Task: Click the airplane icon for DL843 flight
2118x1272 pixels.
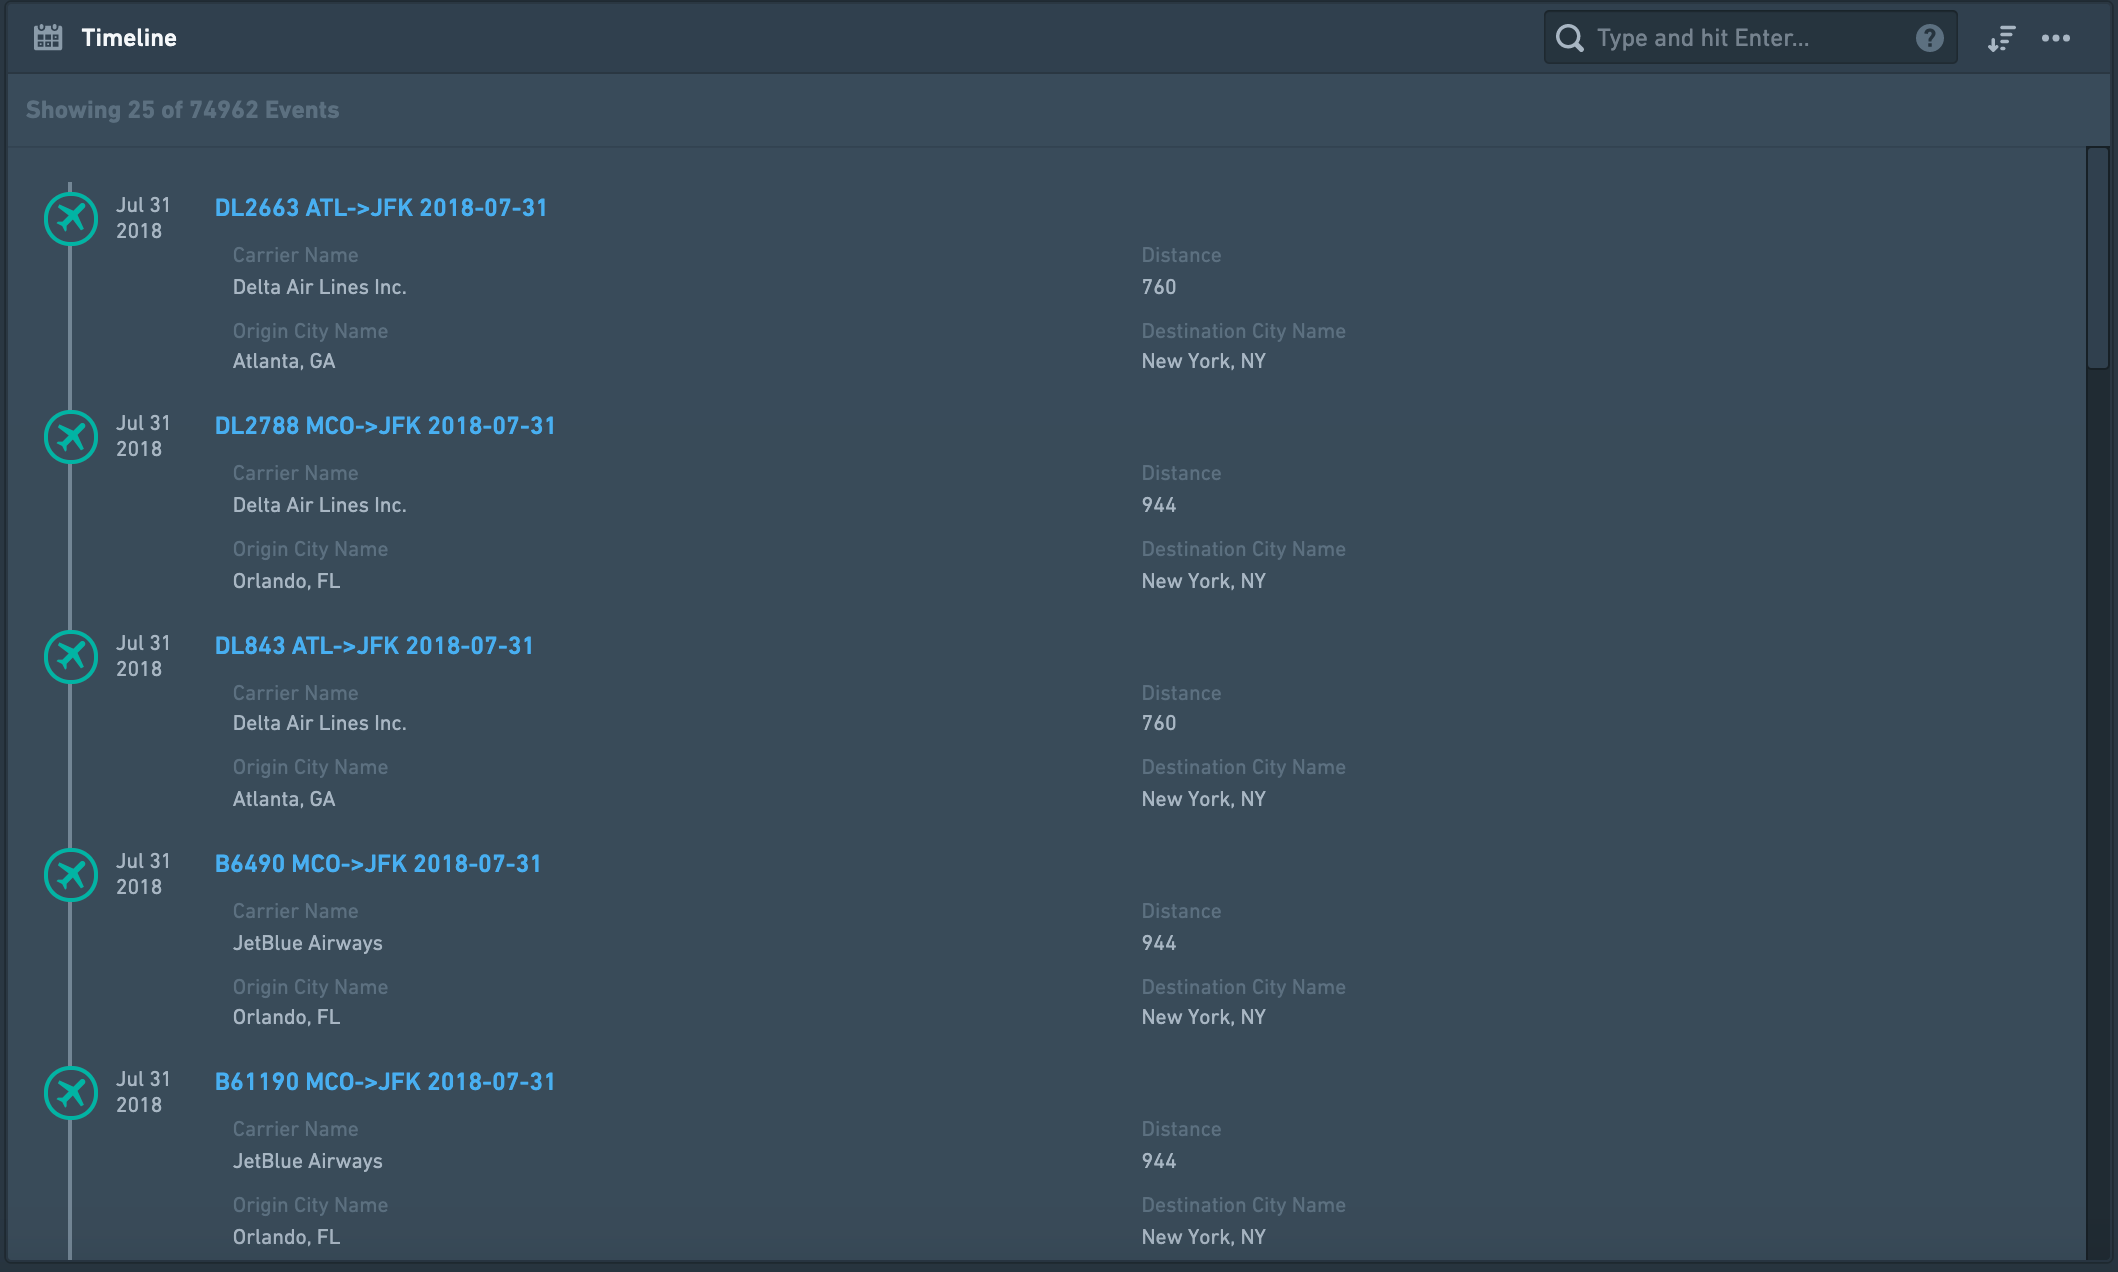Action: (x=71, y=656)
